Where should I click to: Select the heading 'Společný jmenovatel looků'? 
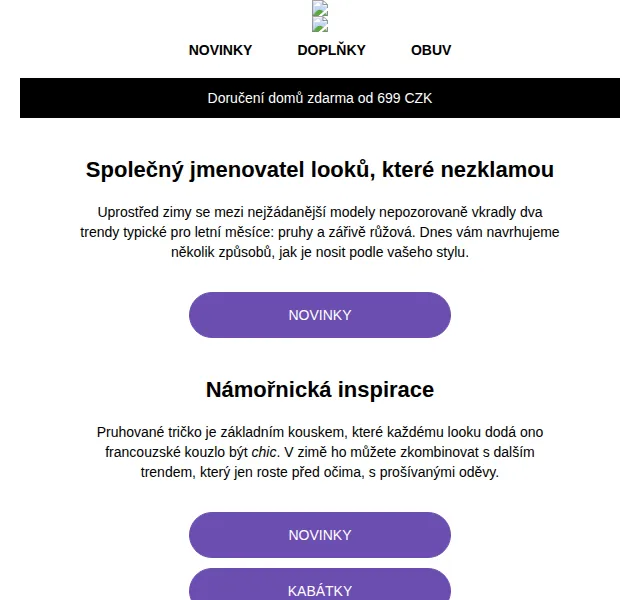point(320,169)
